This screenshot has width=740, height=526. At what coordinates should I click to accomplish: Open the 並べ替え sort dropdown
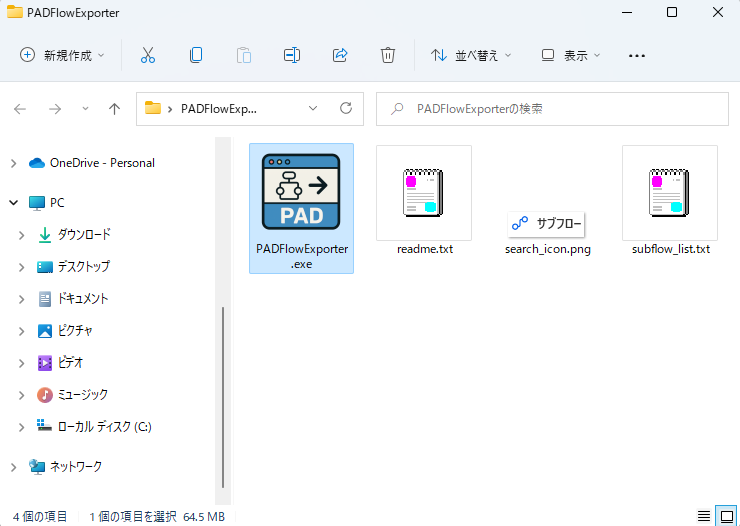(x=471, y=55)
